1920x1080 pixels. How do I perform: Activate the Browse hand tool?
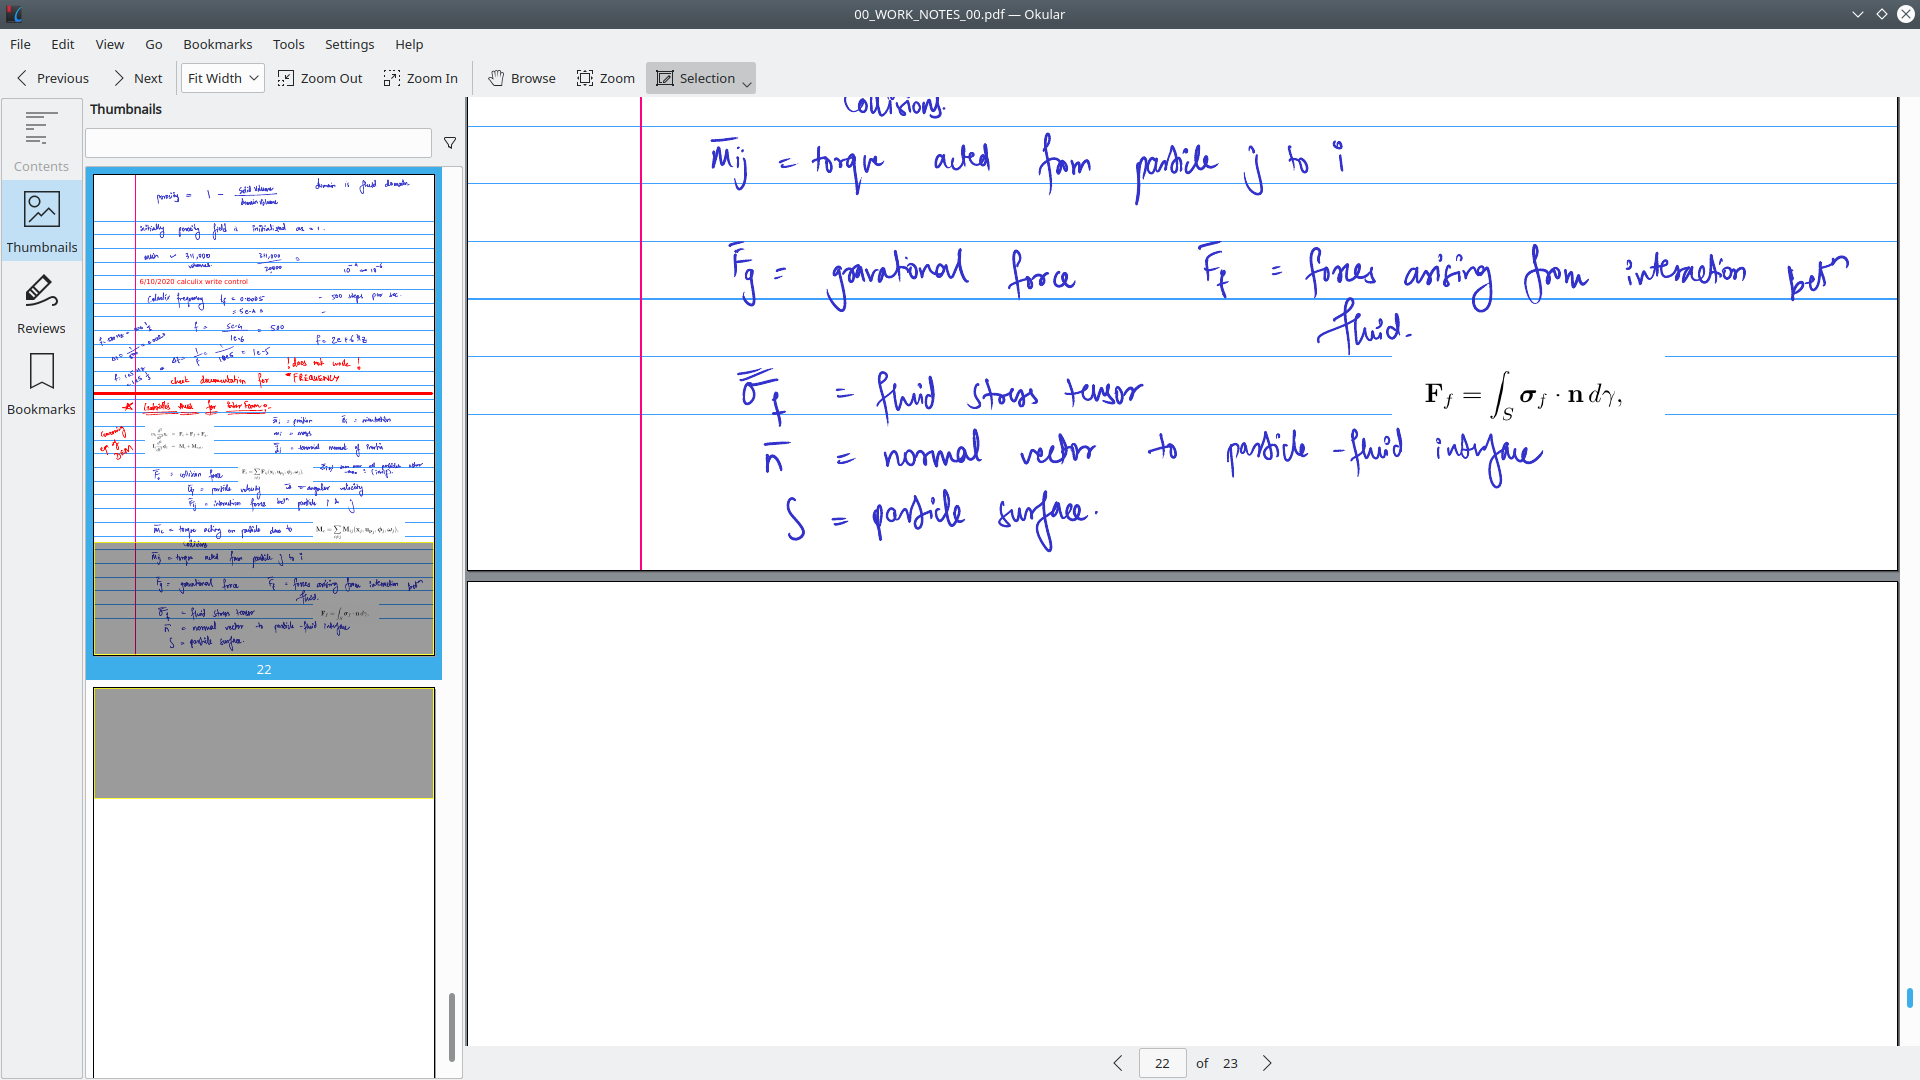pyautogui.click(x=521, y=78)
